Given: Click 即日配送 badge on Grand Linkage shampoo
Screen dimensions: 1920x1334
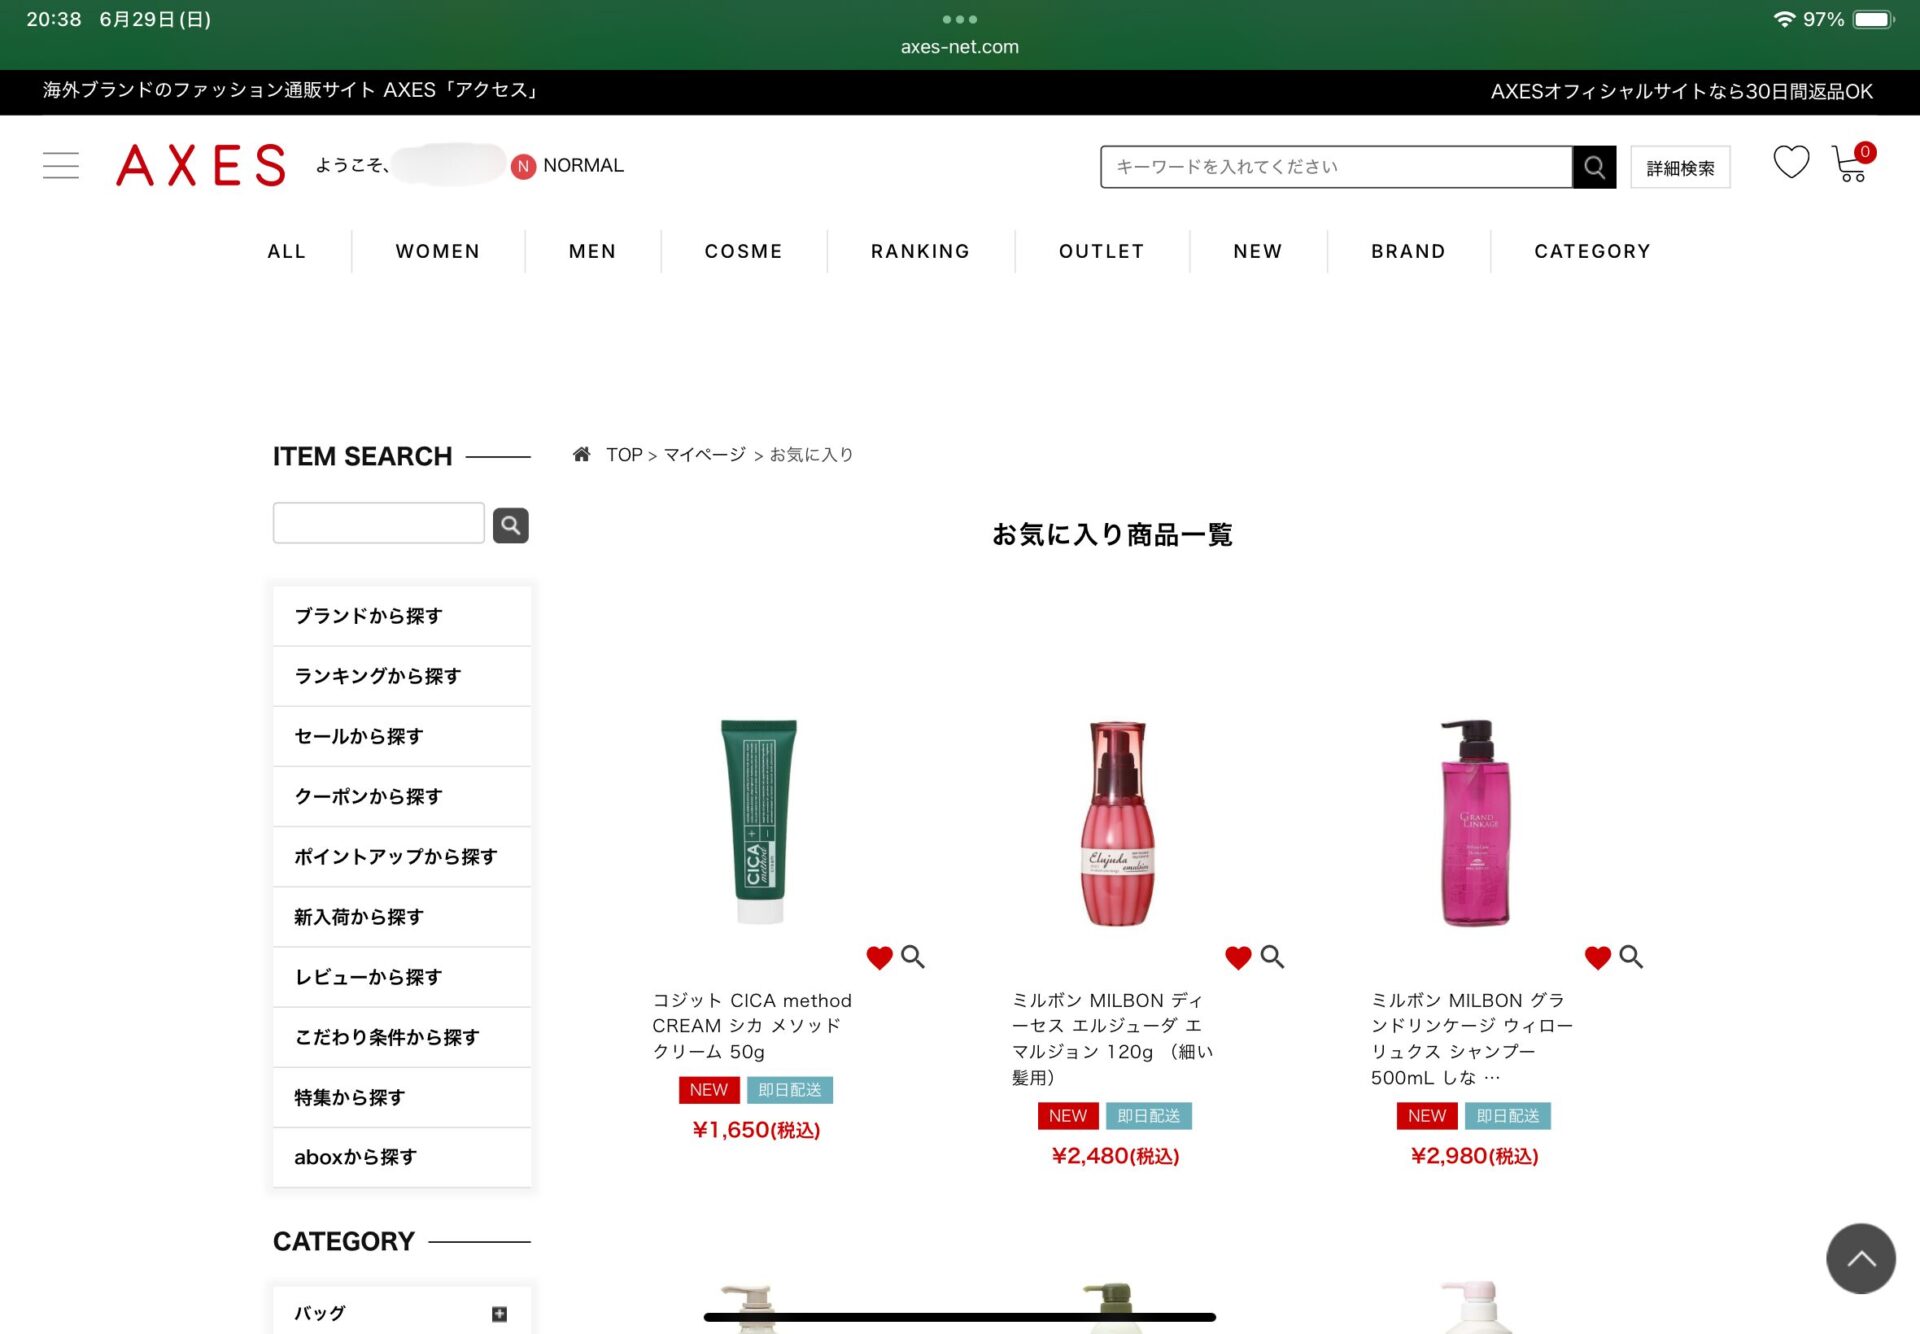Looking at the screenshot, I should pos(1508,1116).
